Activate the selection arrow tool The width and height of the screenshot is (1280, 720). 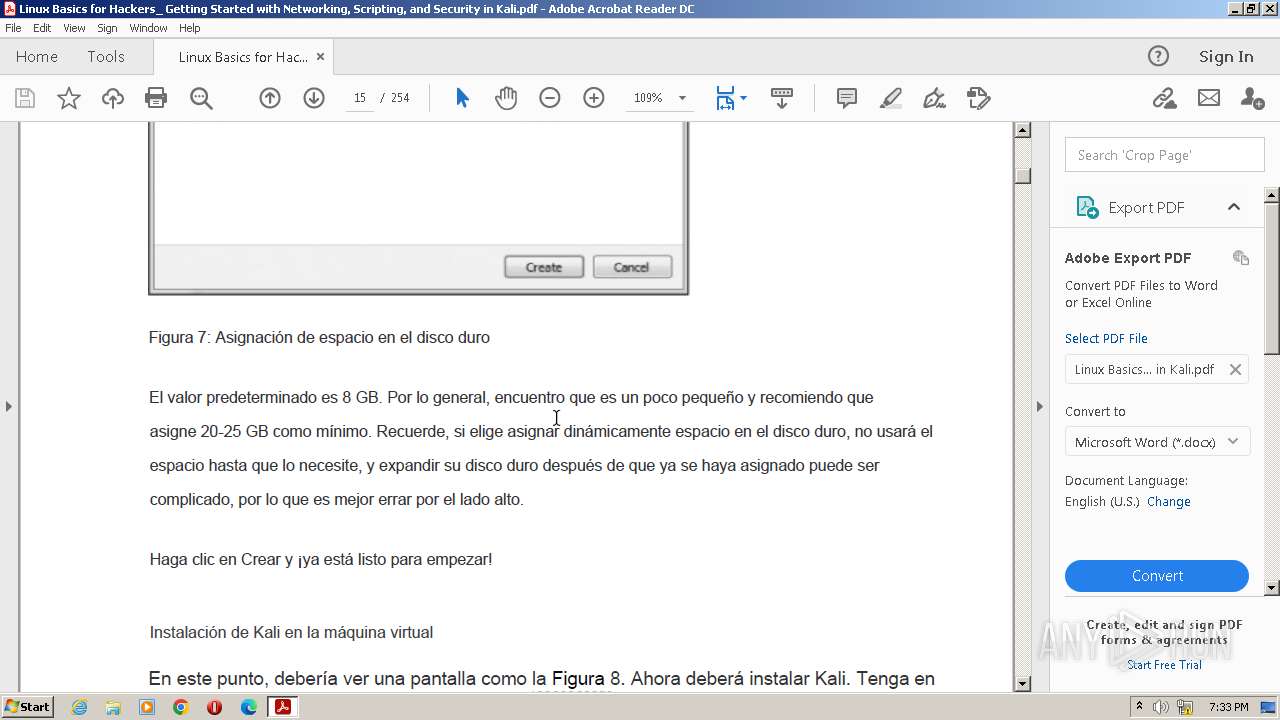coord(462,98)
